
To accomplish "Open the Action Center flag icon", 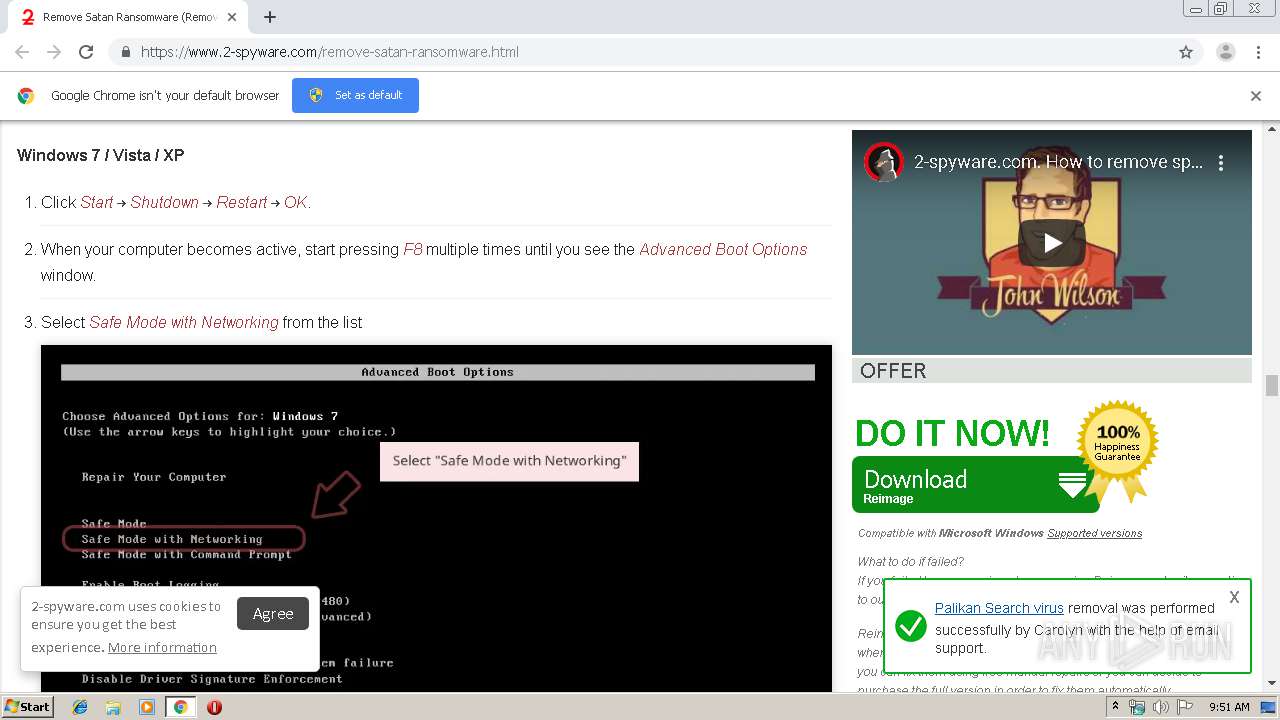I will coord(1184,707).
